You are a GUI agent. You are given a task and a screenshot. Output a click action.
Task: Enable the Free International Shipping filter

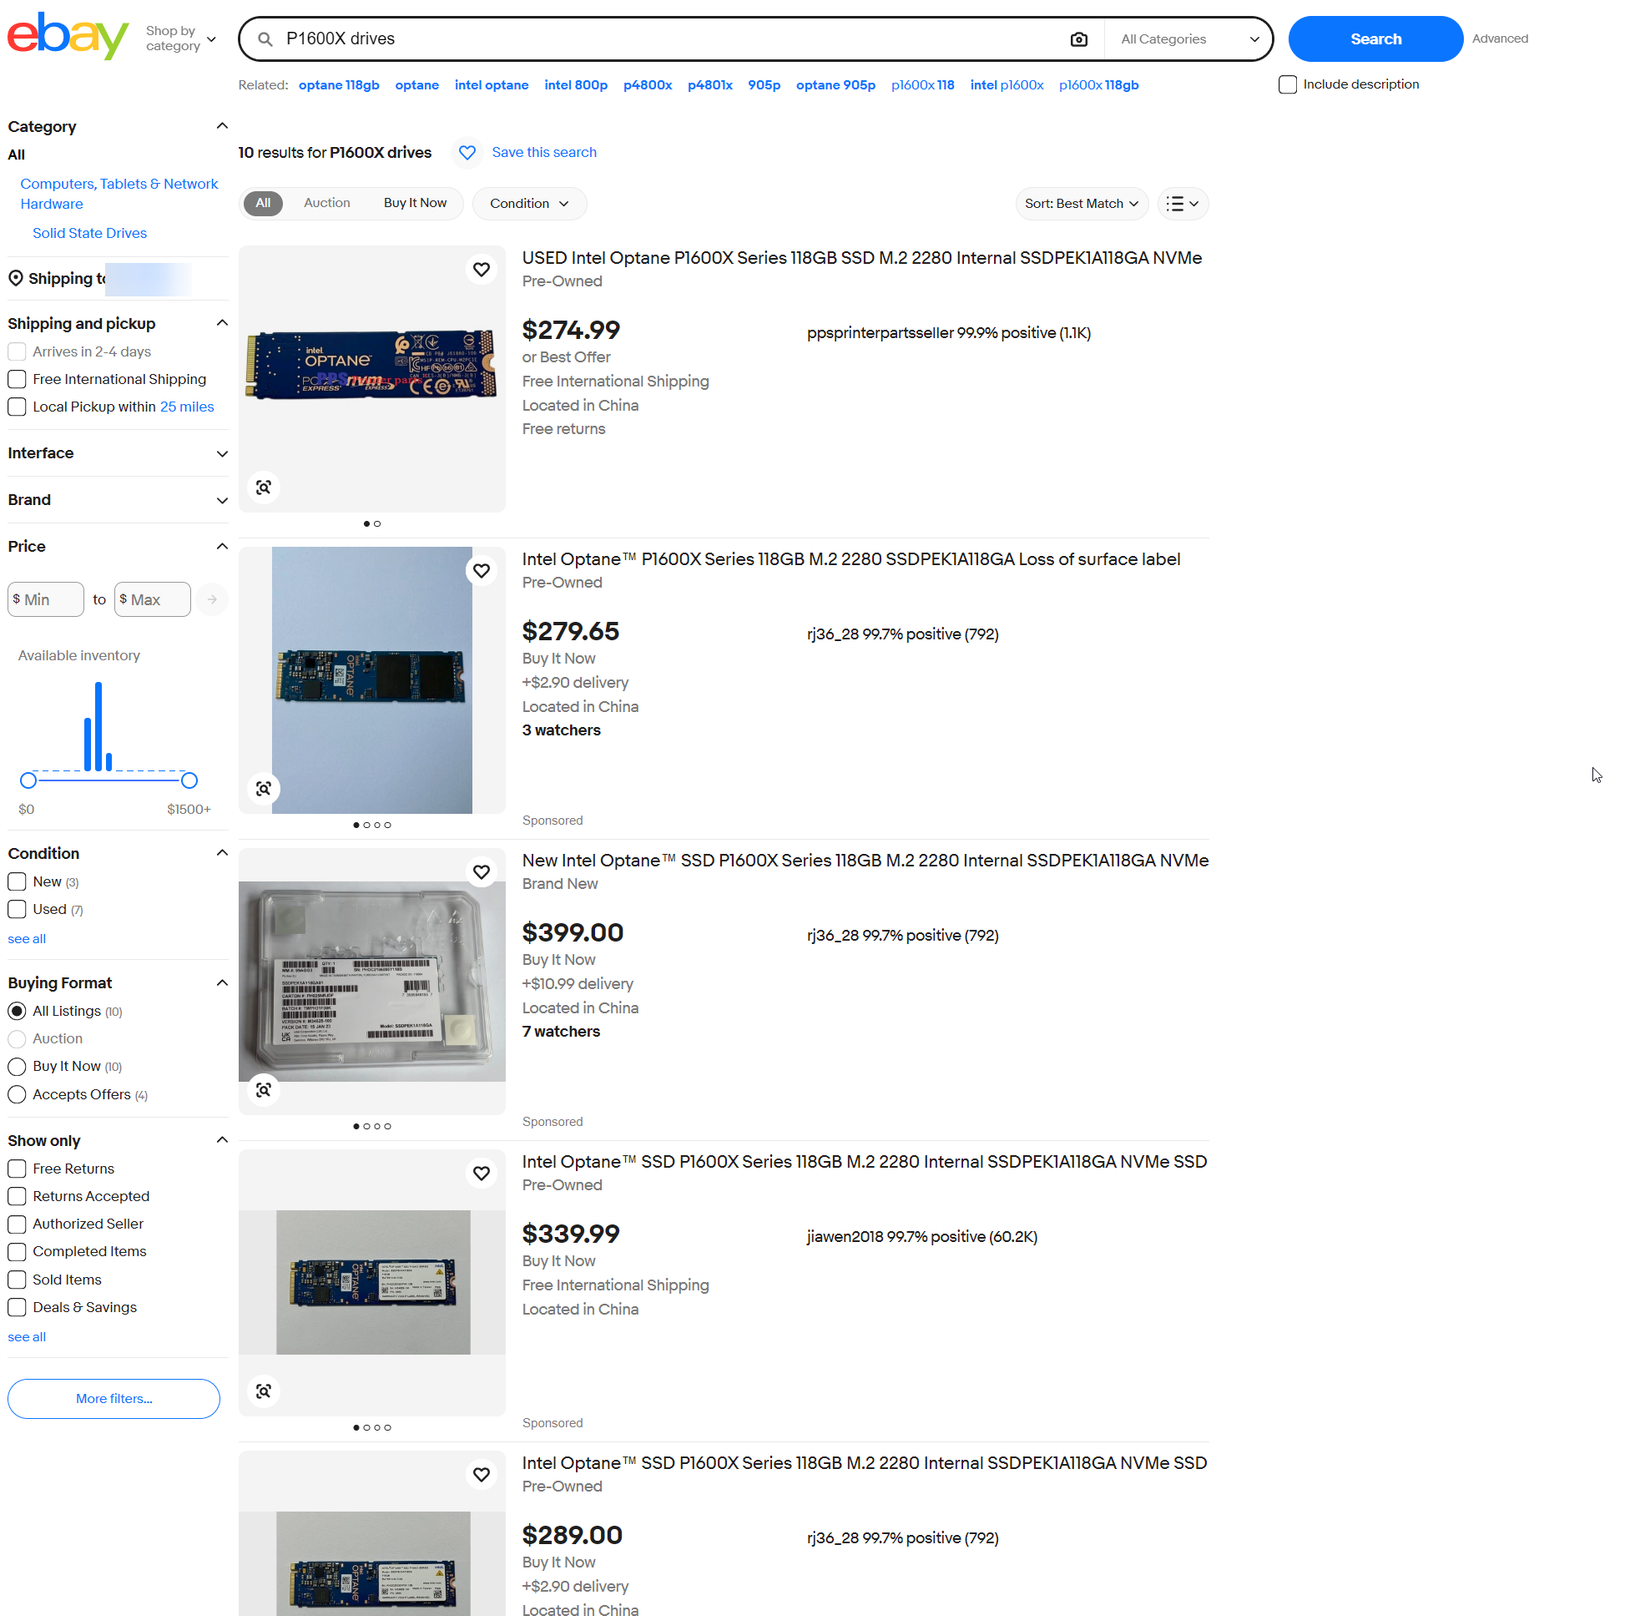pyautogui.click(x=17, y=379)
